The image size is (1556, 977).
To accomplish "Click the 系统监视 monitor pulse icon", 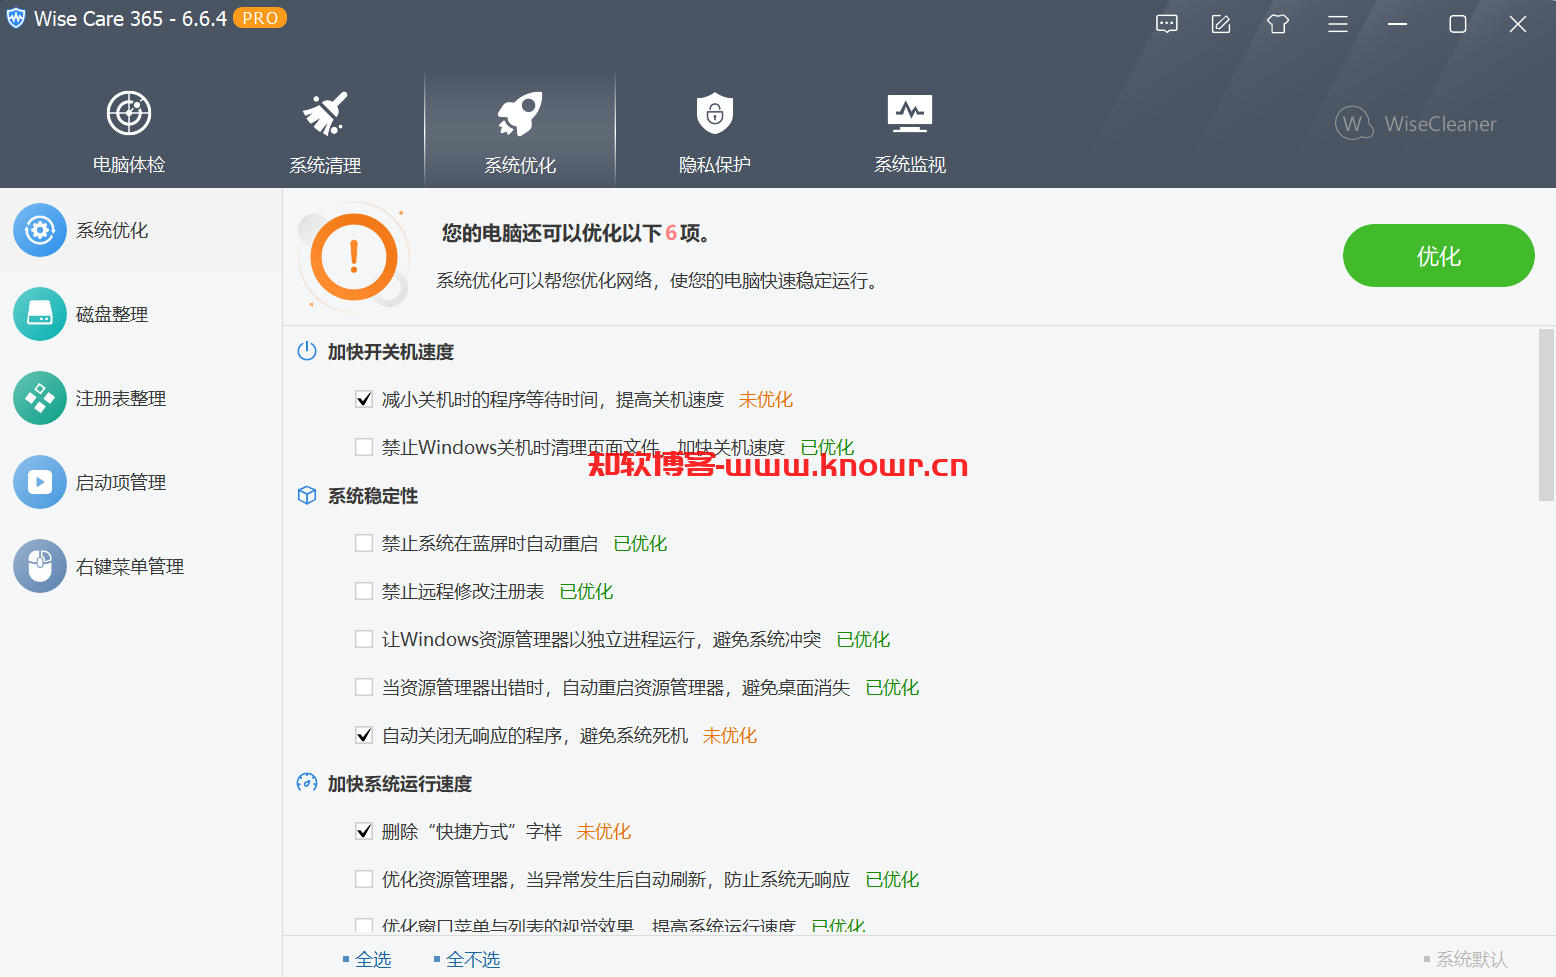I will (910, 113).
